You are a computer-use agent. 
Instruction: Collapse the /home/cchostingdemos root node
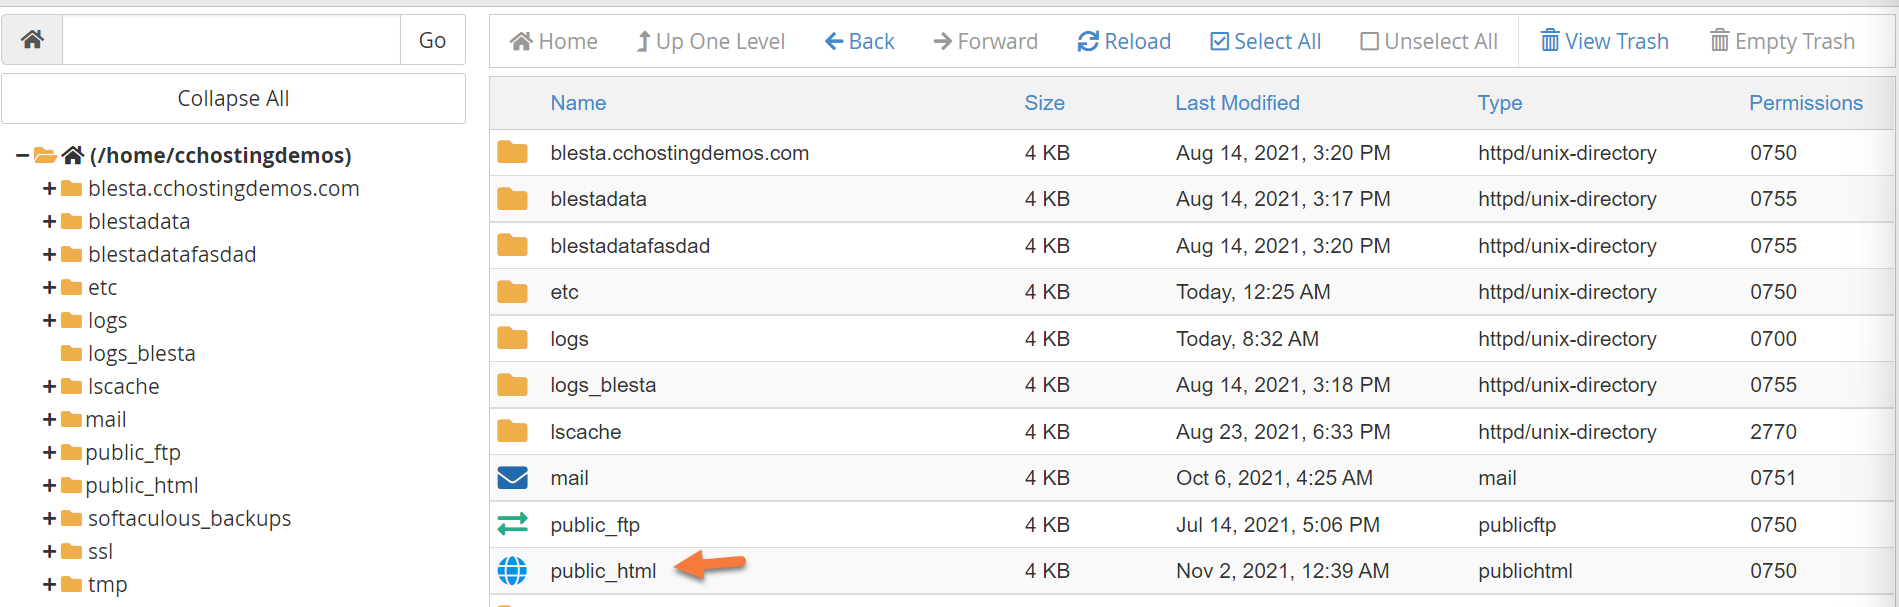click(x=22, y=155)
